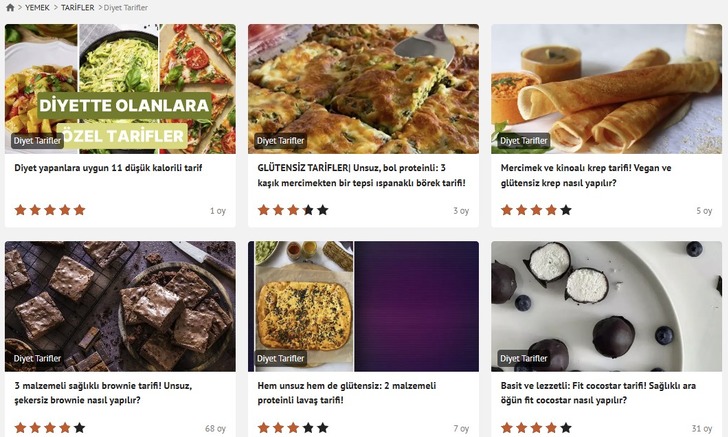Screen dimensions: 728x437
Task: Open the 11 düşük kalorili tarif thumbnail
Action: click(x=120, y=89)
